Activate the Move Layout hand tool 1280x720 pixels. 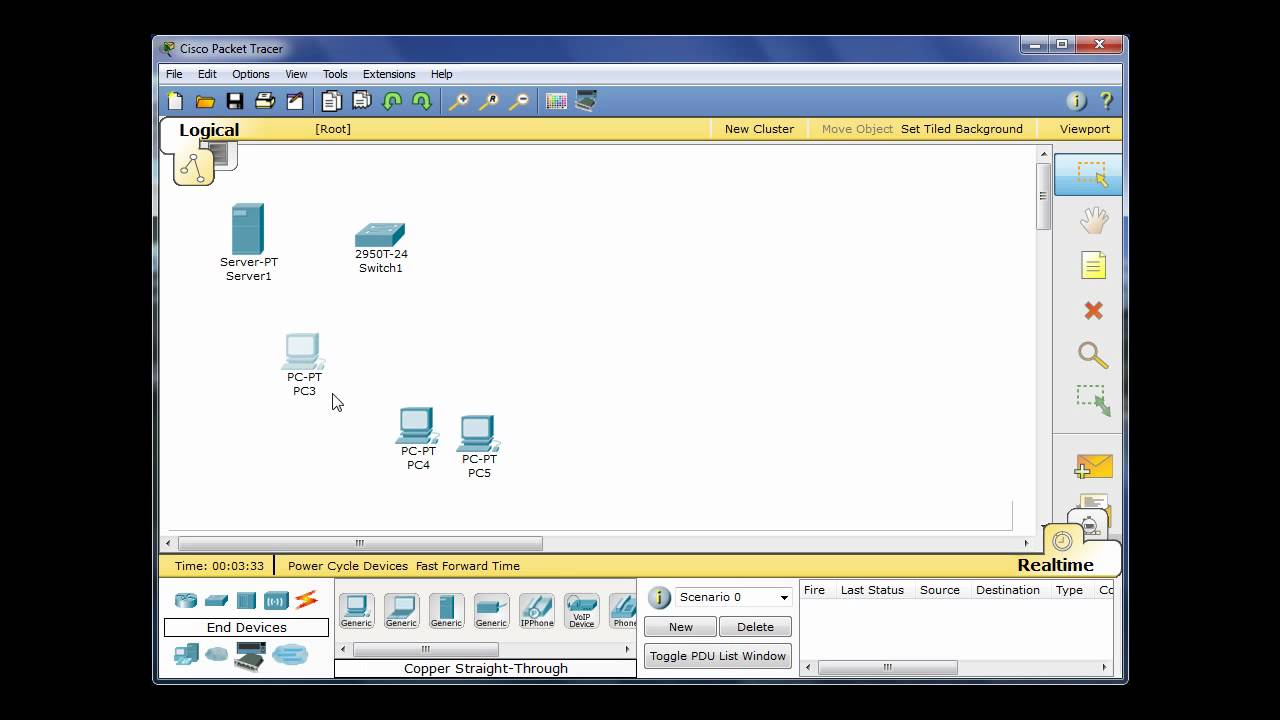pos(1093,219)
